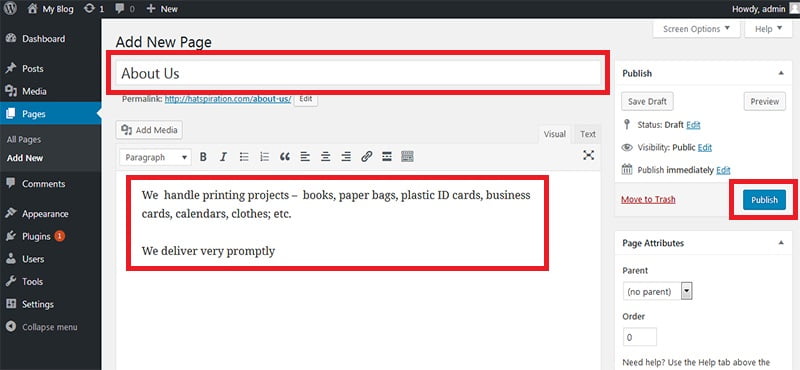Click the Add Media button
Viewport: 800px width, 370px height.
[x=149, y=130]
